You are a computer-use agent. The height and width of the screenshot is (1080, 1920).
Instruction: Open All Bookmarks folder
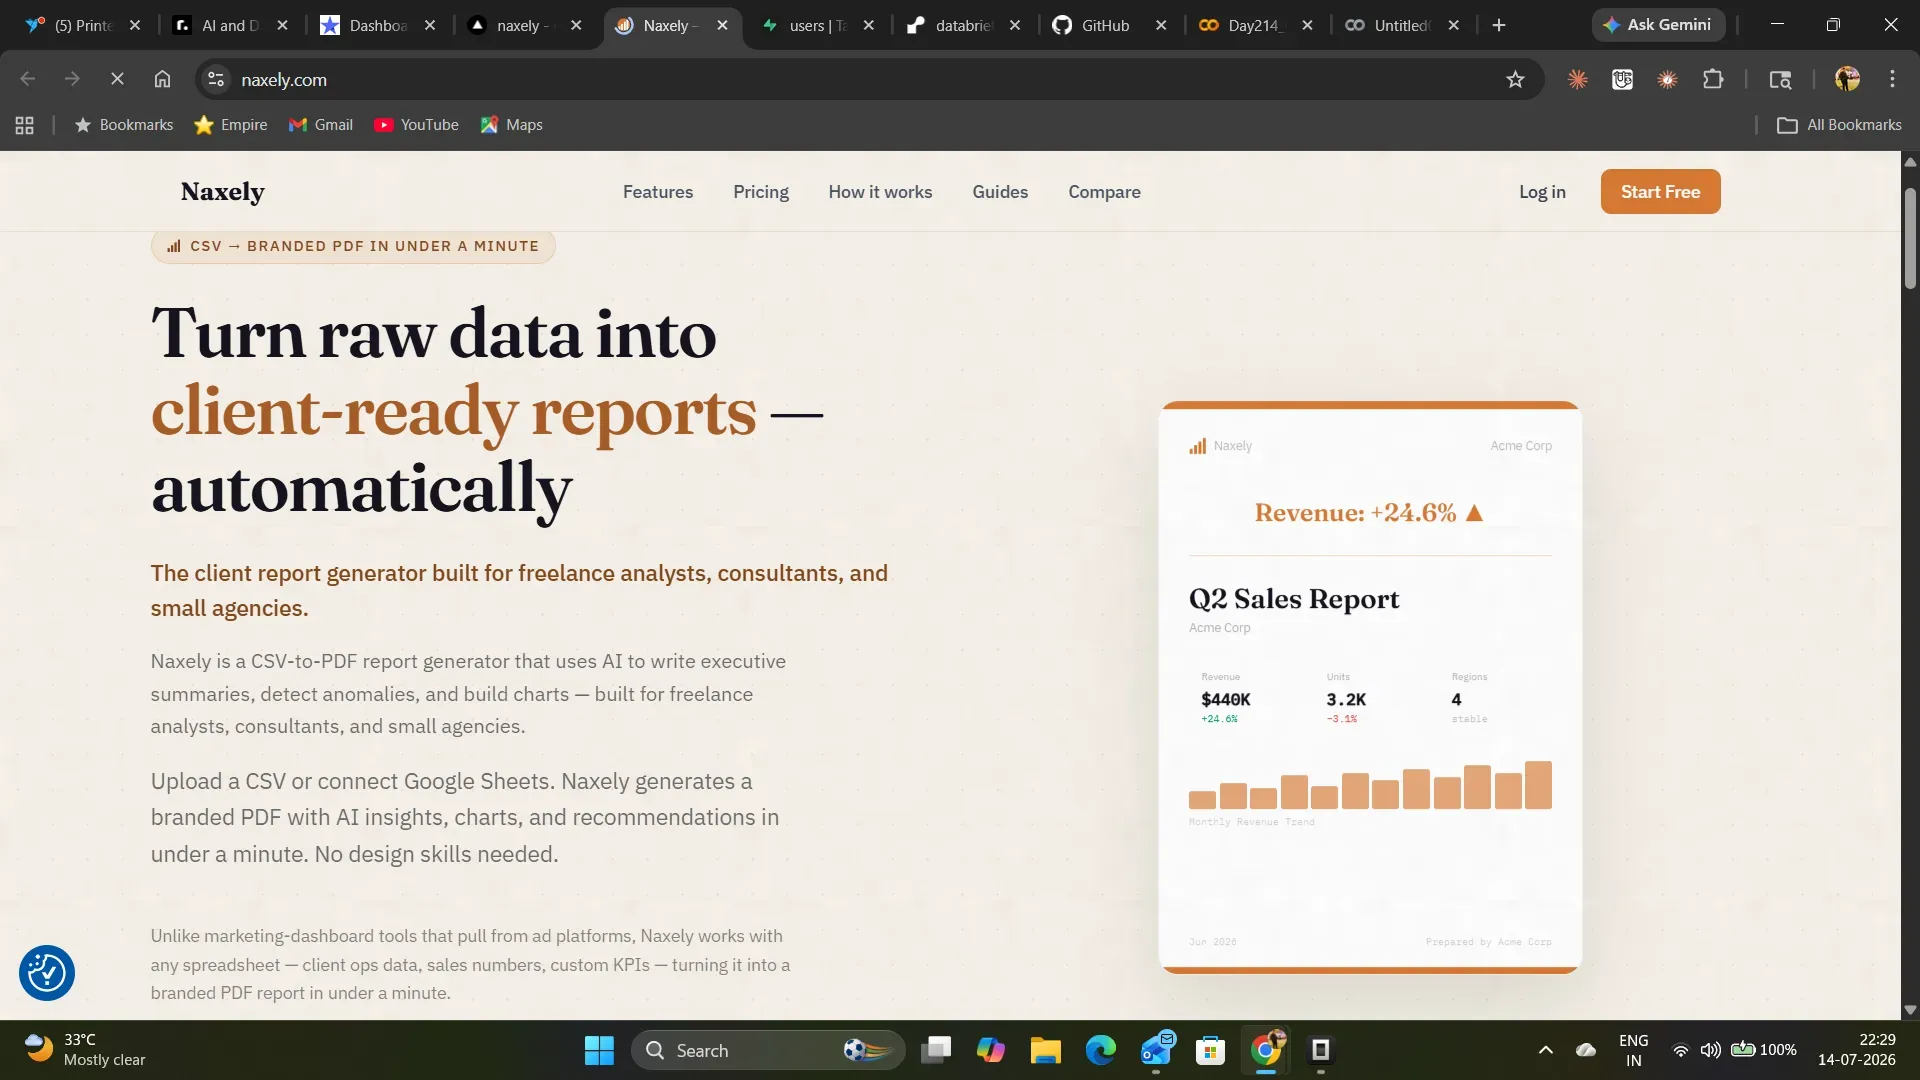[x=1839, y=125]
